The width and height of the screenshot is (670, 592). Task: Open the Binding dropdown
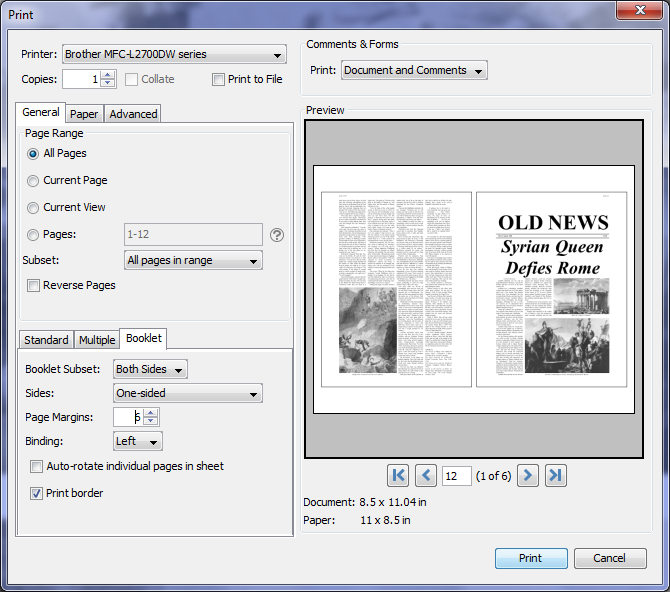138,441
